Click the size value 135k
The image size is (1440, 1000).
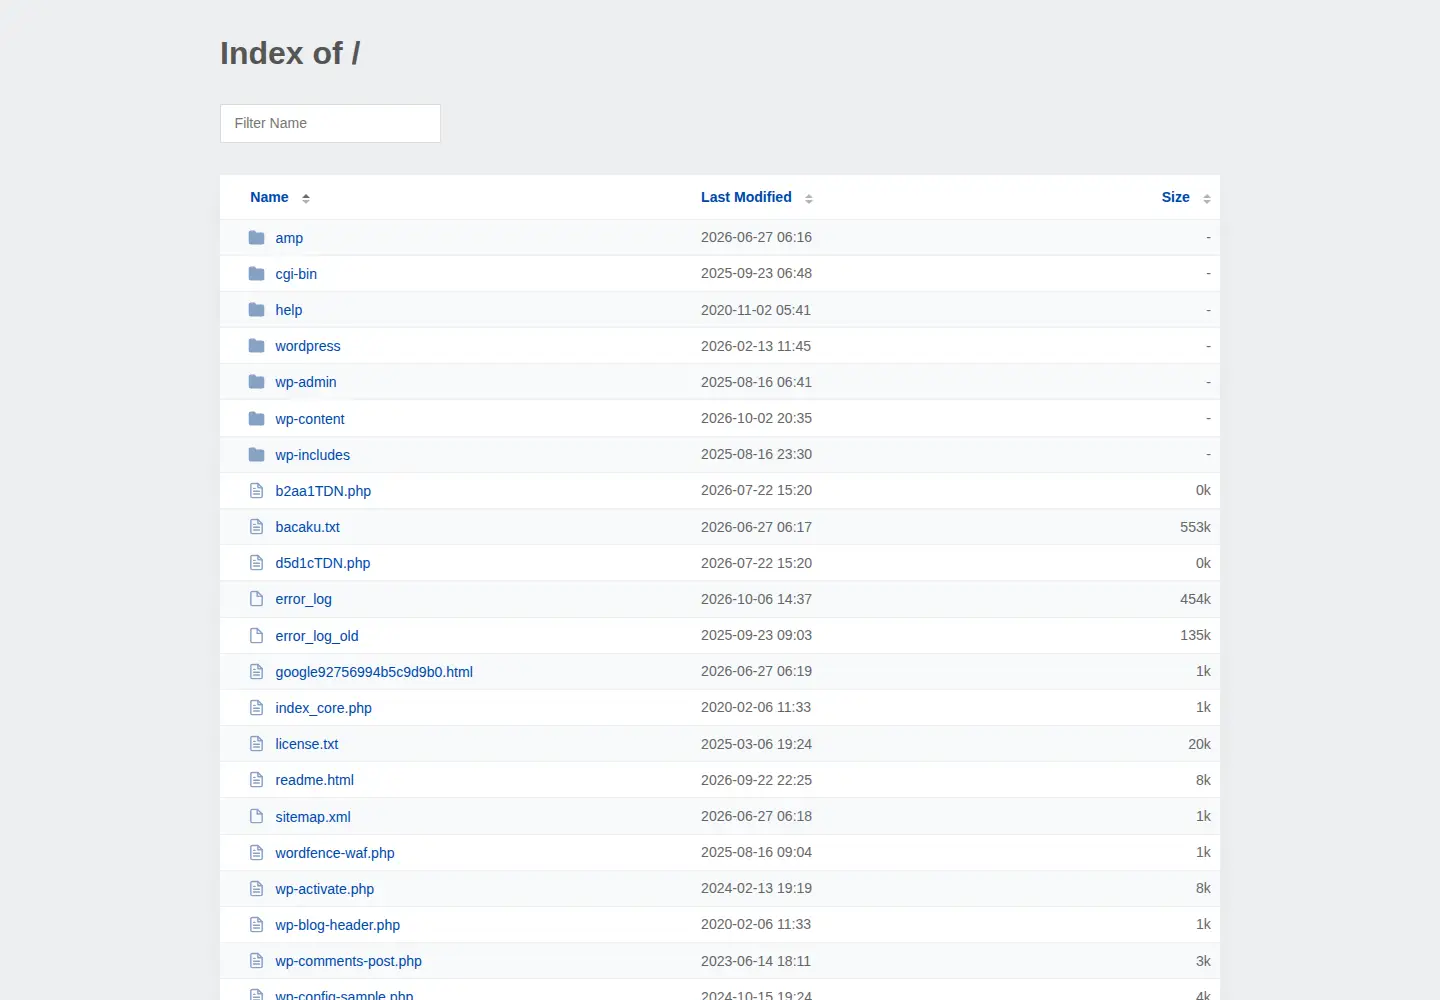[1195, 635]
